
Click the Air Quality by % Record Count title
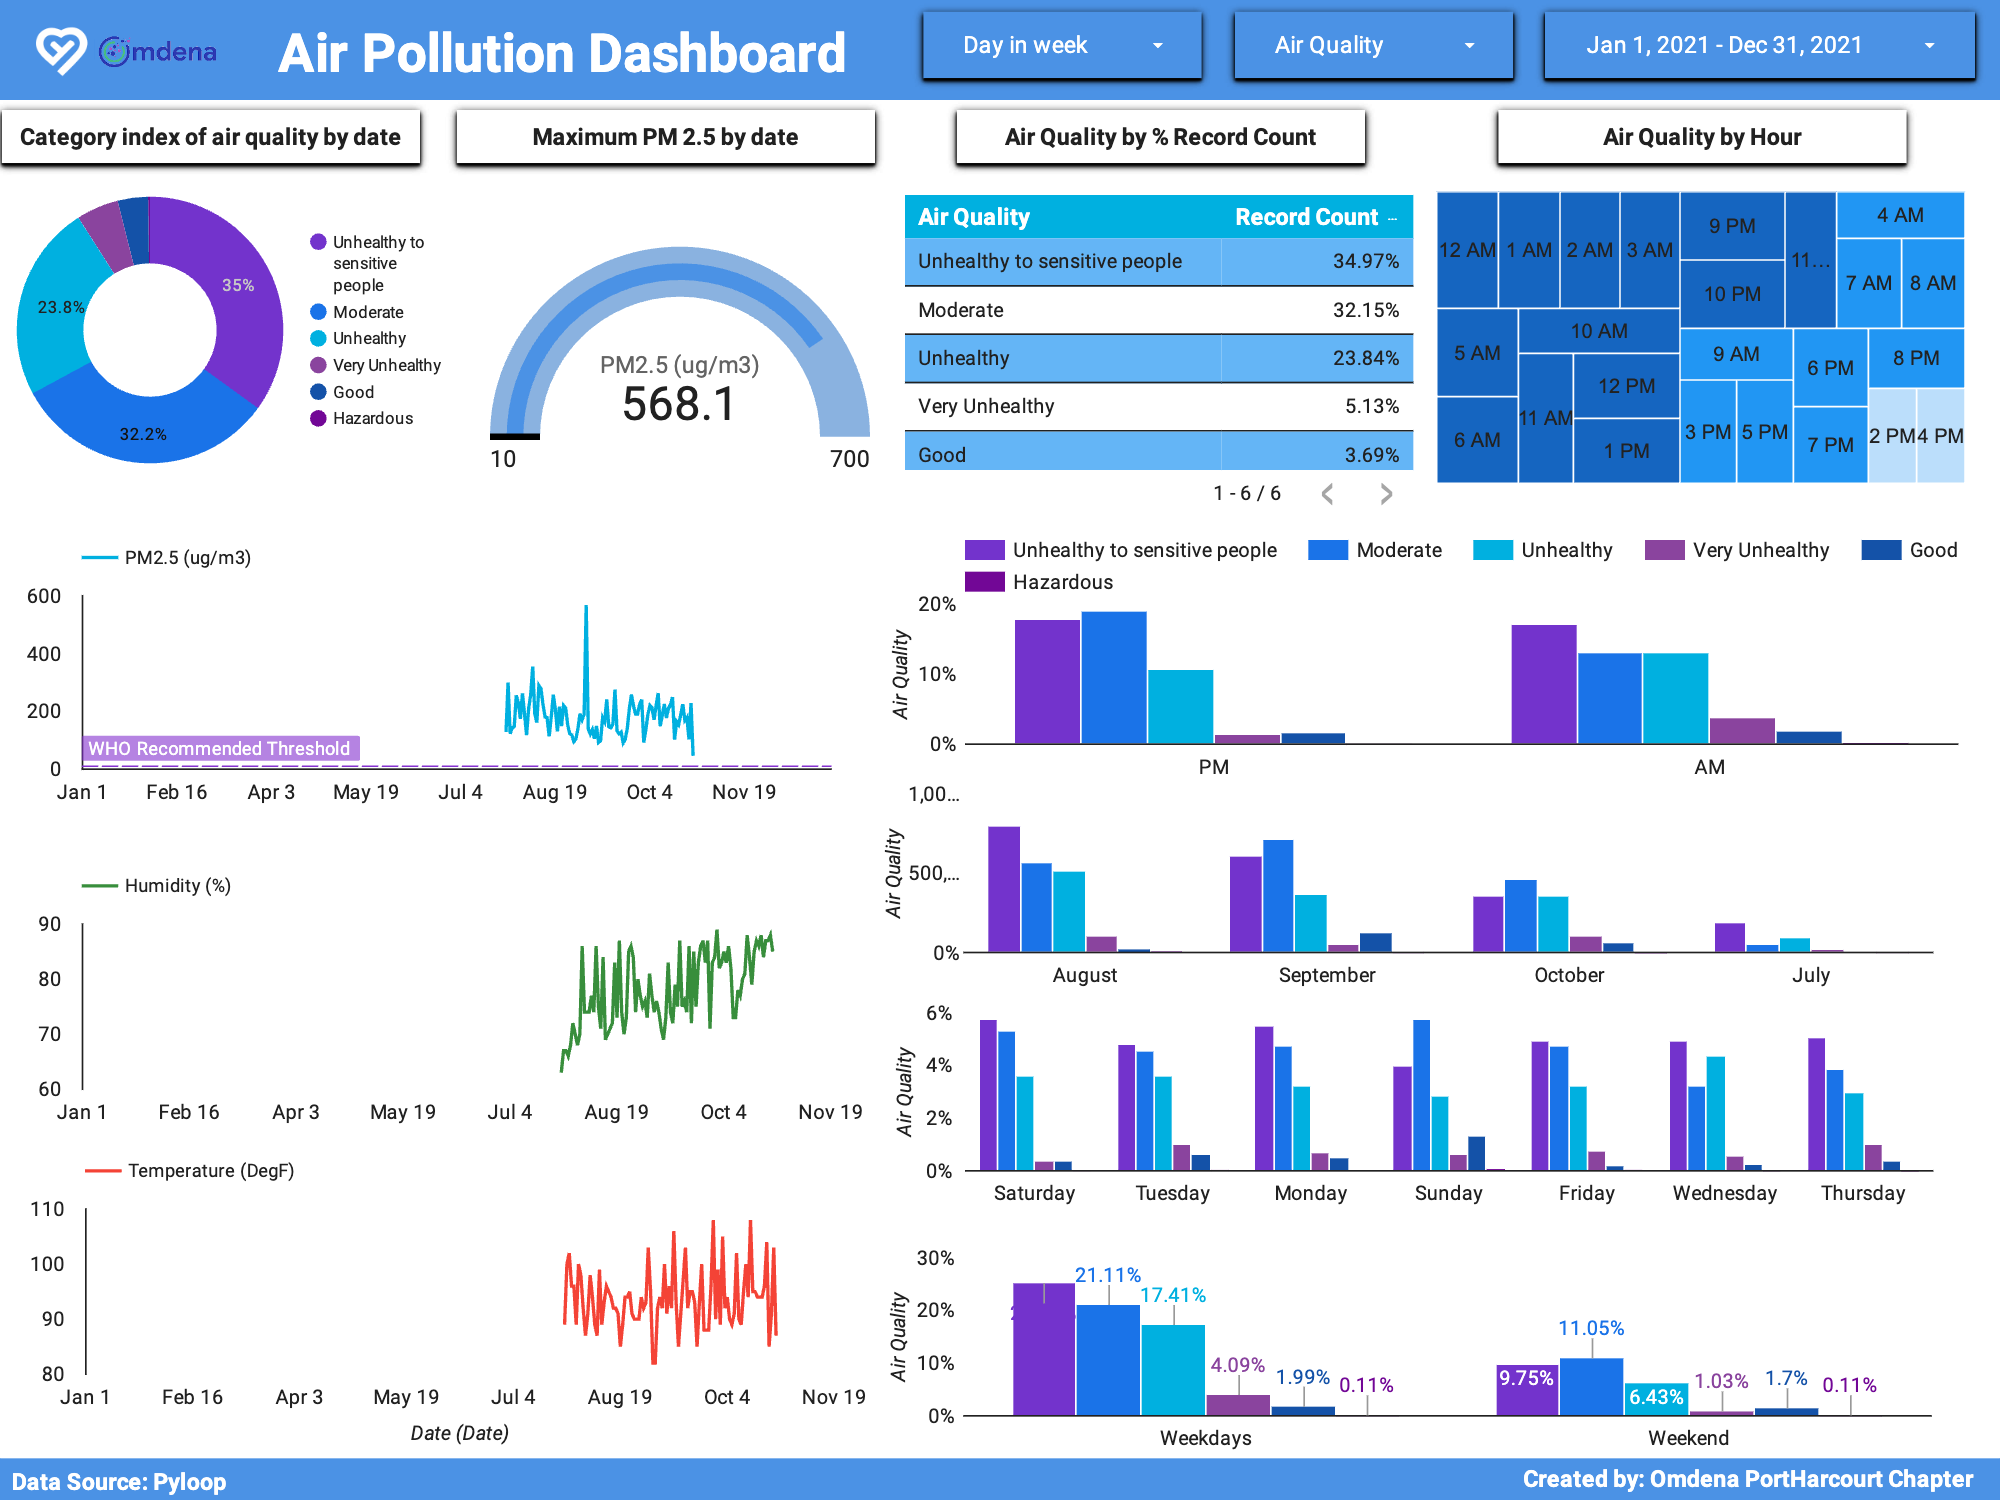pyautogui.click(x=1160, y=137)
